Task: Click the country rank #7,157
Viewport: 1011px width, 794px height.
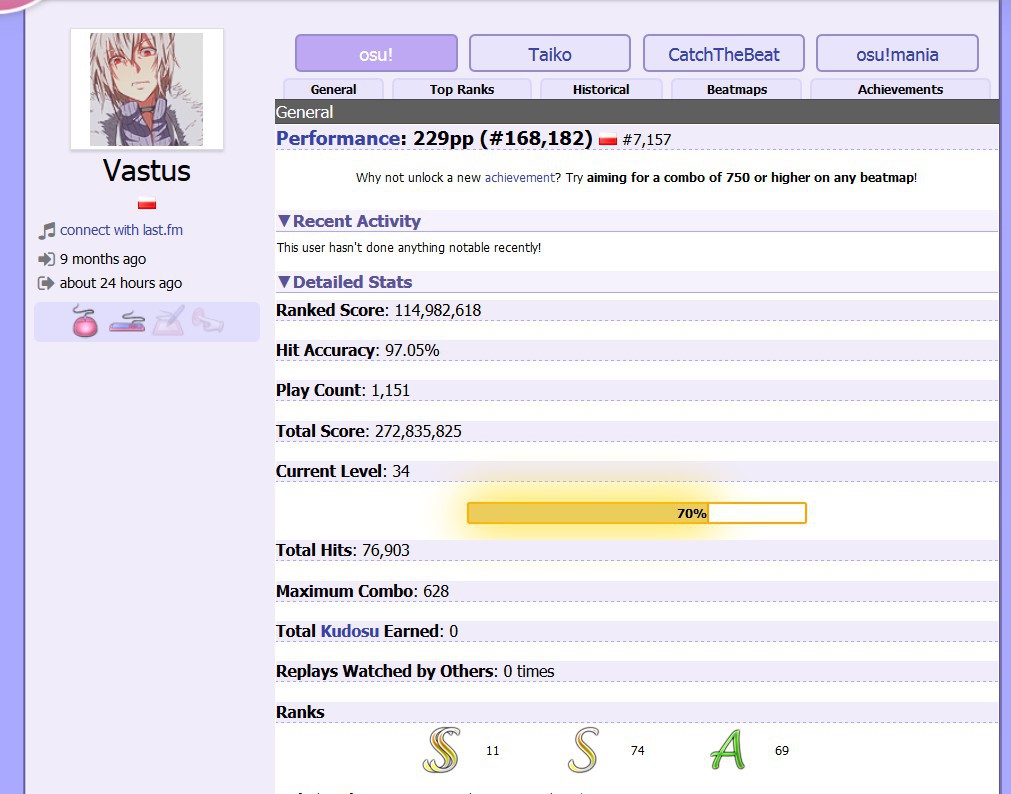Action: coord(647,140)
